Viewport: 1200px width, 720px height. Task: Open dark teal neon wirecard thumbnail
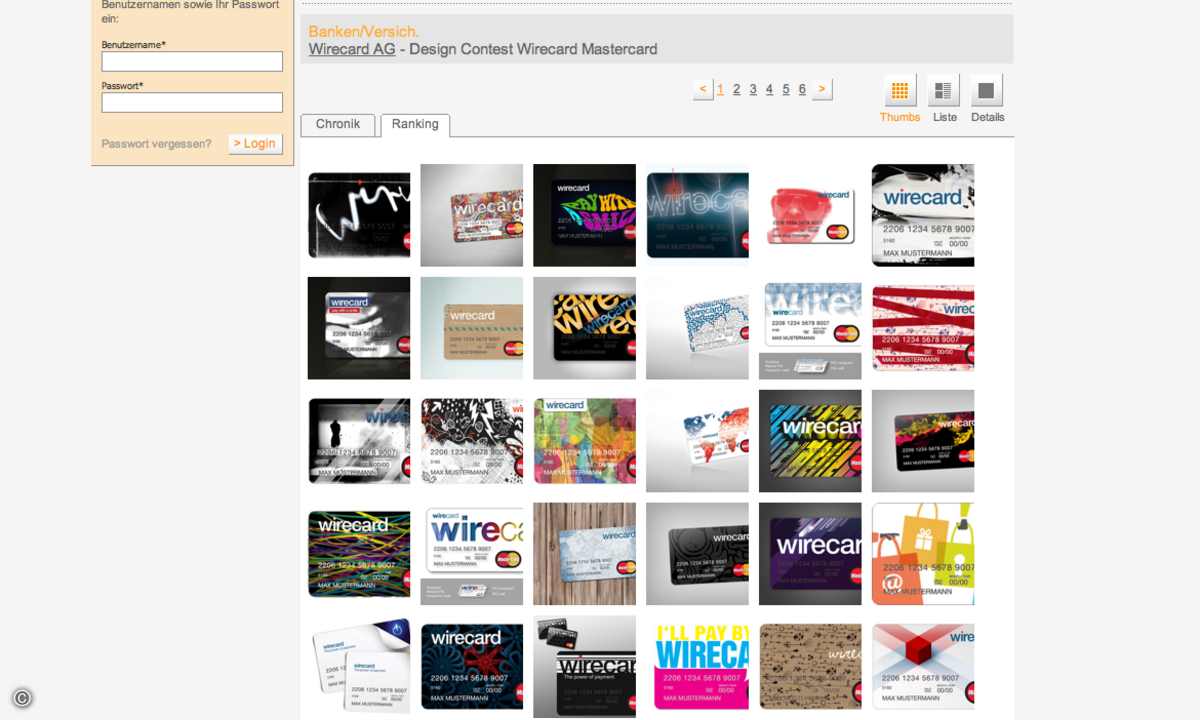[x=697, y=215]
